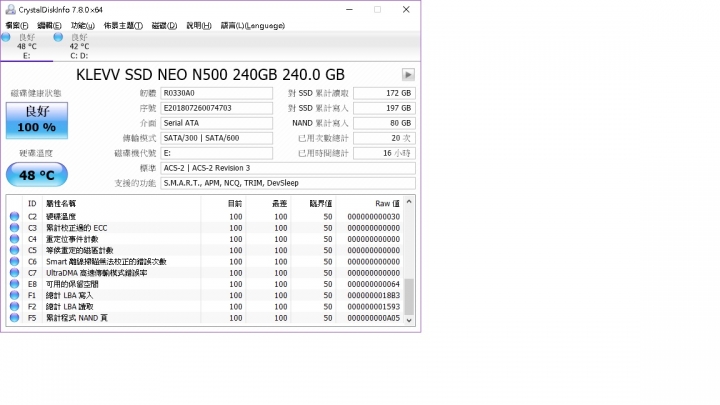Click the status circle of row F2
The height and width of the screenshot is (405, 720).
tap(14, 306)
